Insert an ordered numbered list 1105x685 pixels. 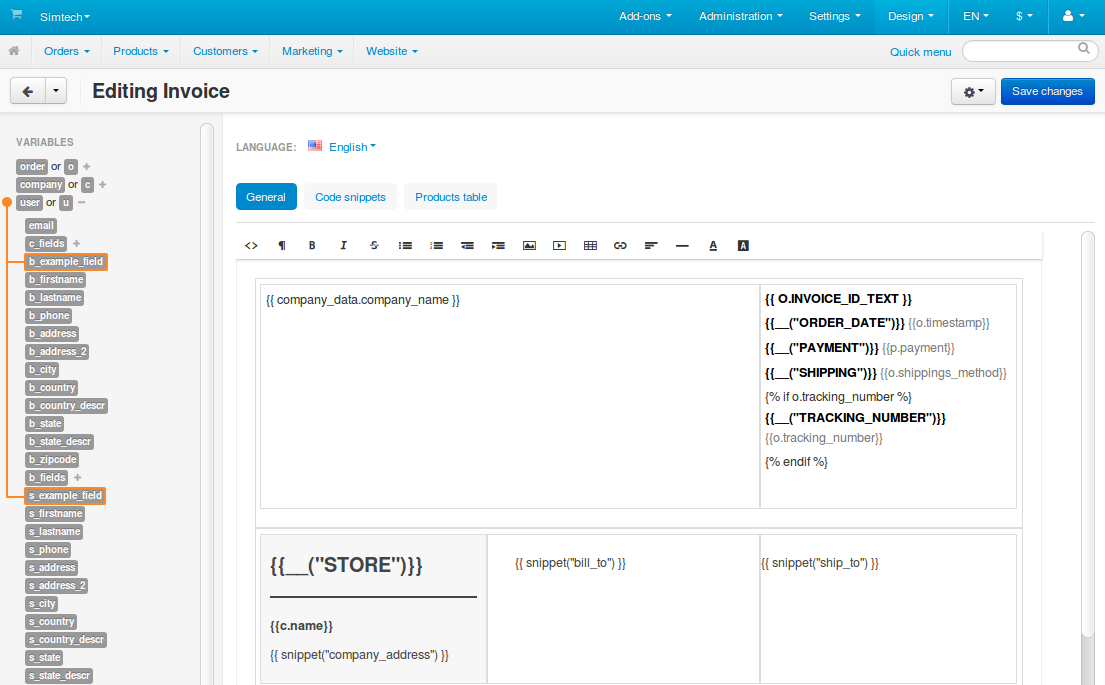(437, 245)
